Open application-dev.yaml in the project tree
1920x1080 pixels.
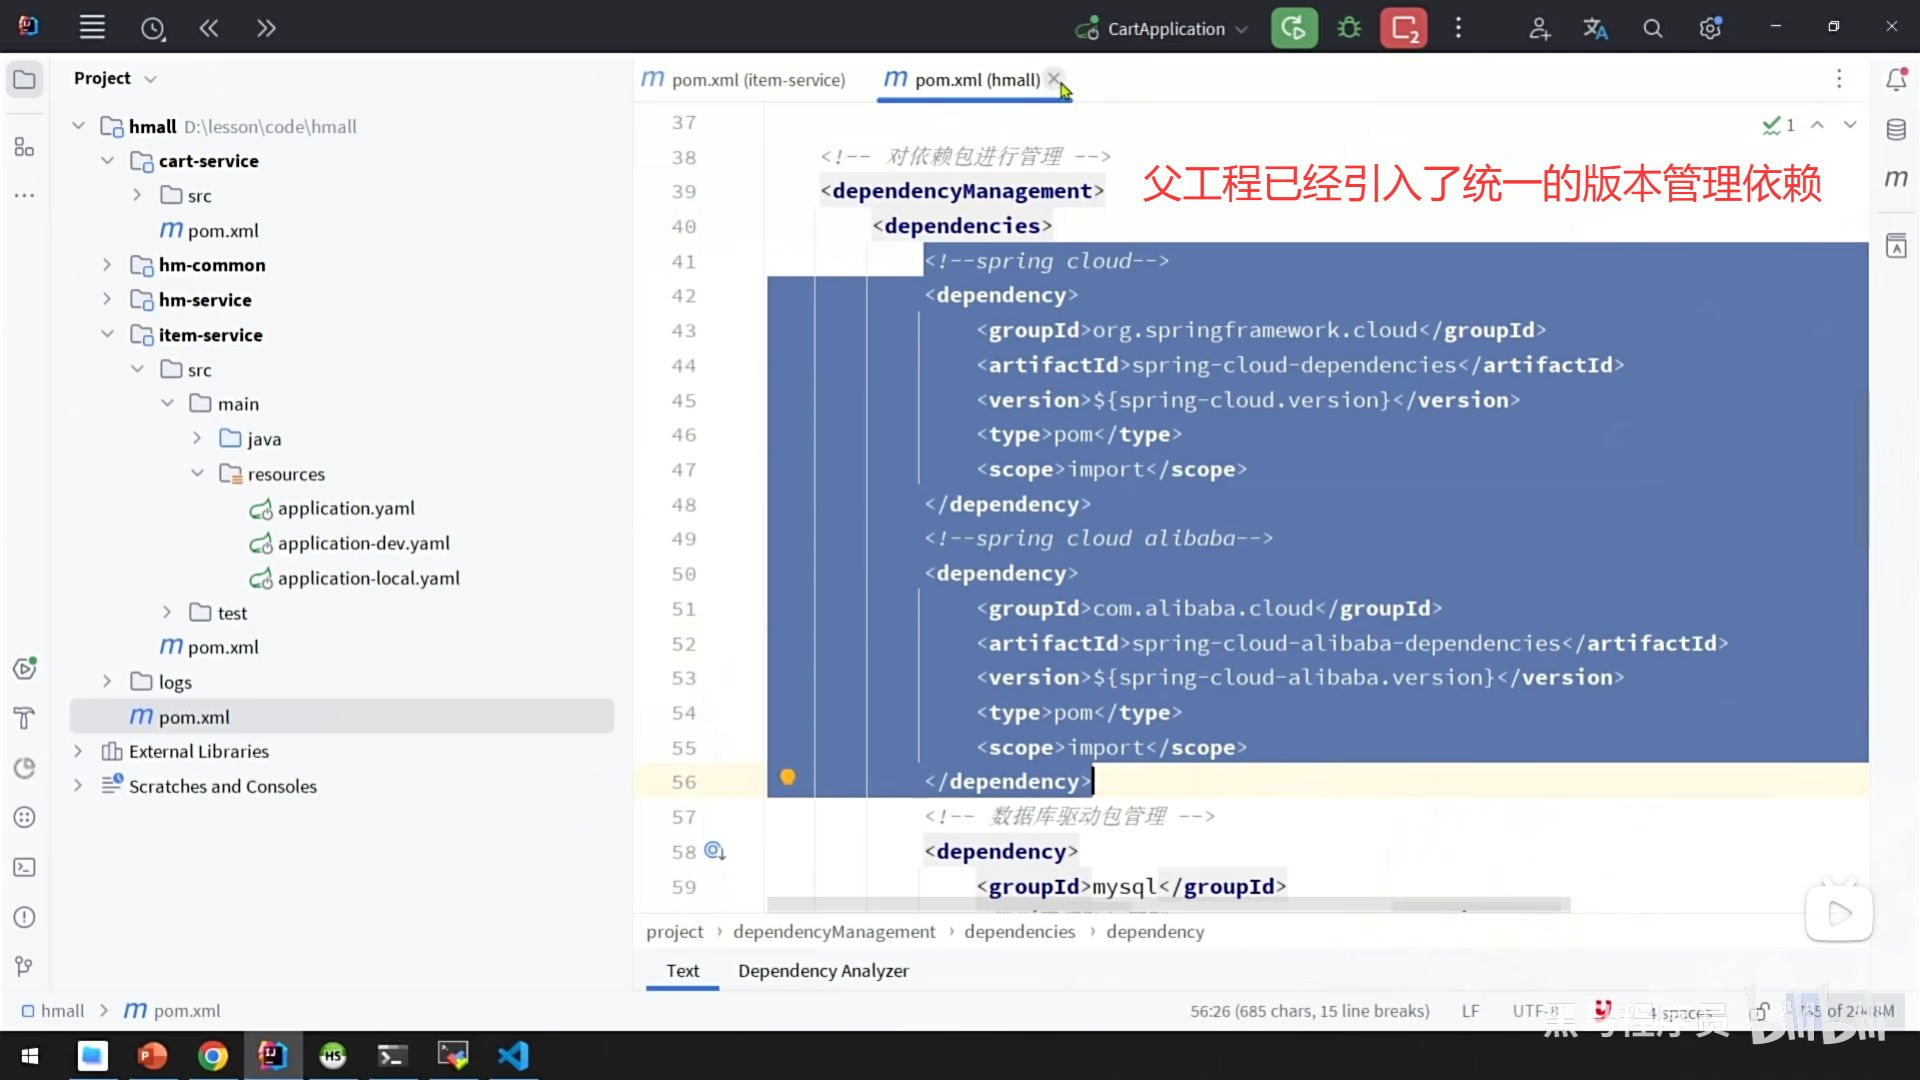[363, 543]
